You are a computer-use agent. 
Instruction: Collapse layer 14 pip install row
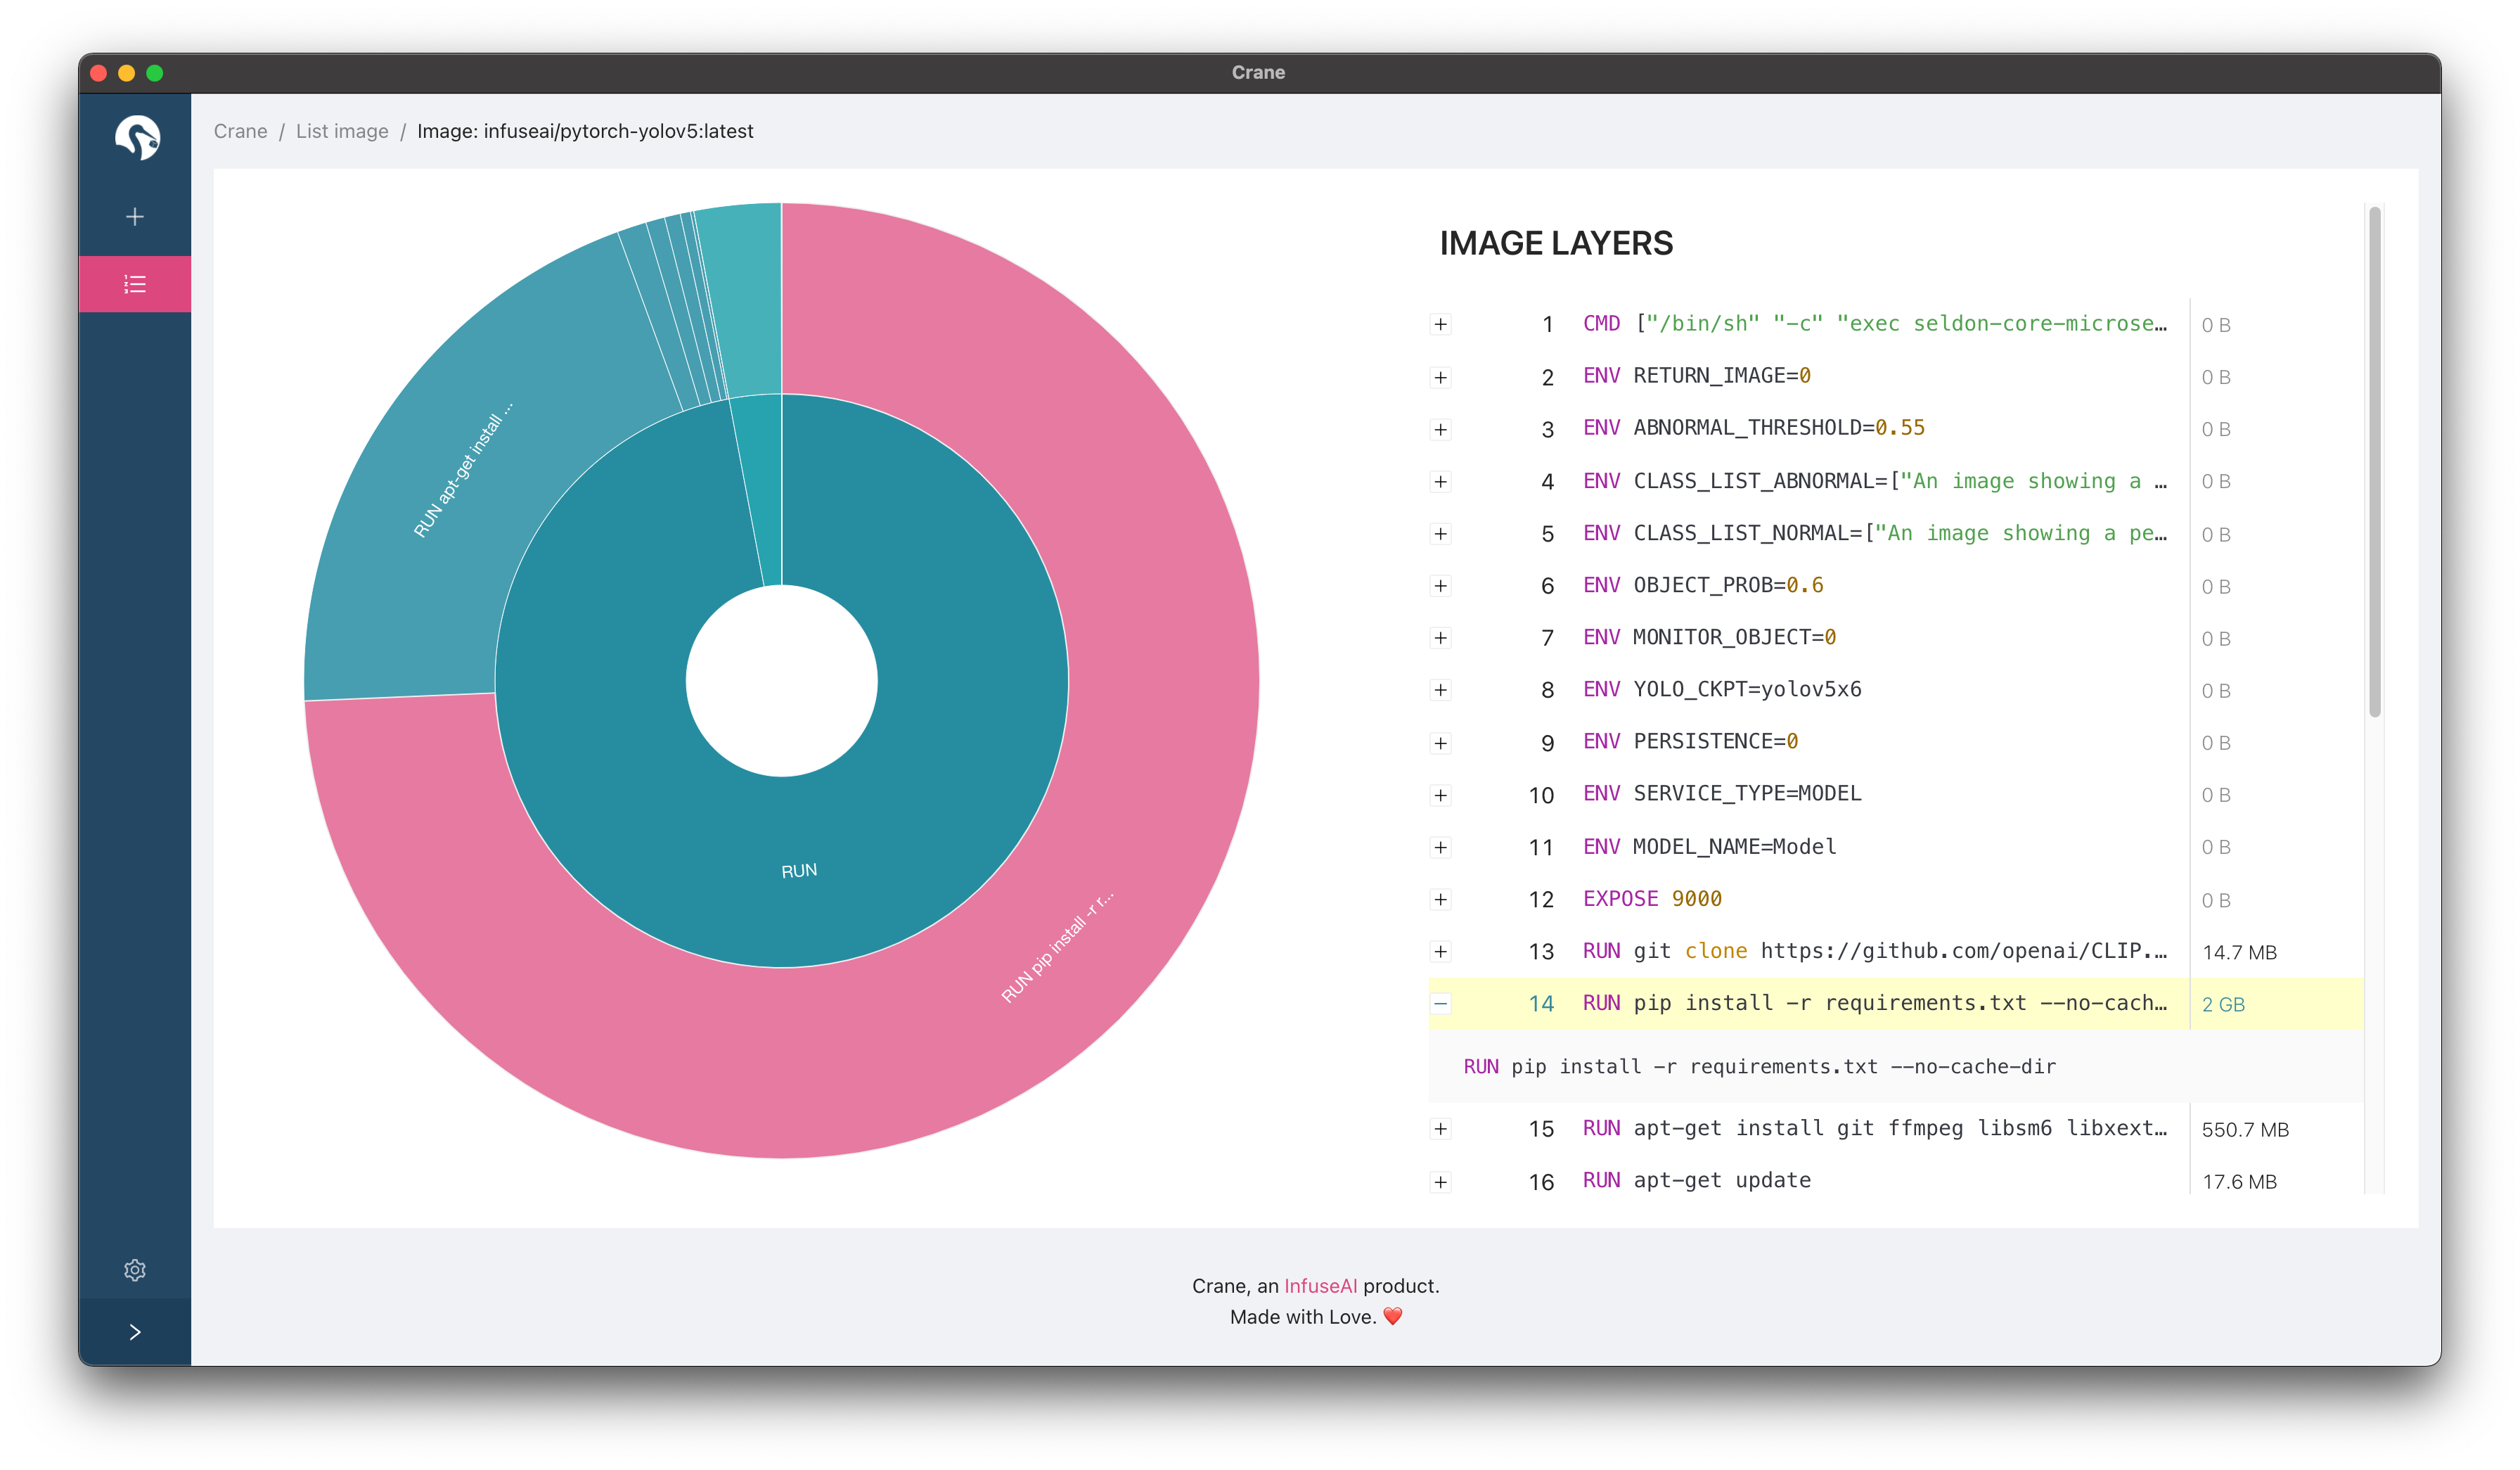(x=1440, y=1003)
